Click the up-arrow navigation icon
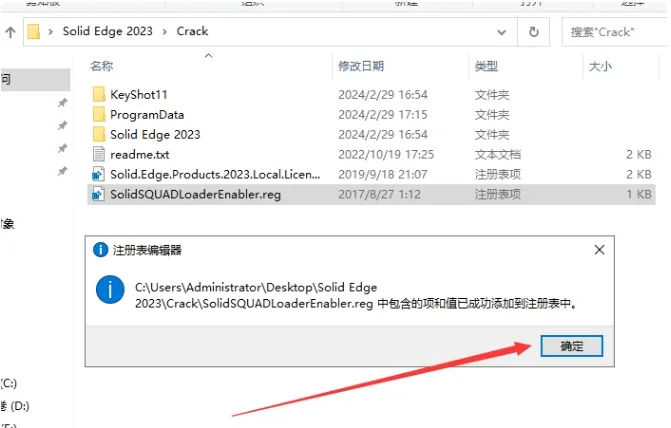Image resolution: width=671 pixels, height=428 pixels. pos(10,32)
